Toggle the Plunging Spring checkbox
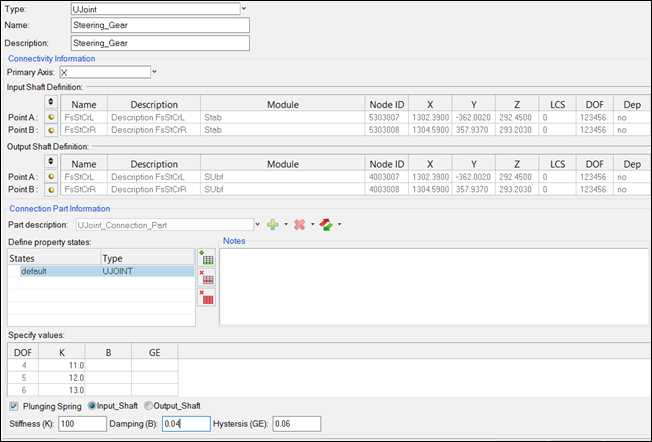652x442 pixels. 14,406
